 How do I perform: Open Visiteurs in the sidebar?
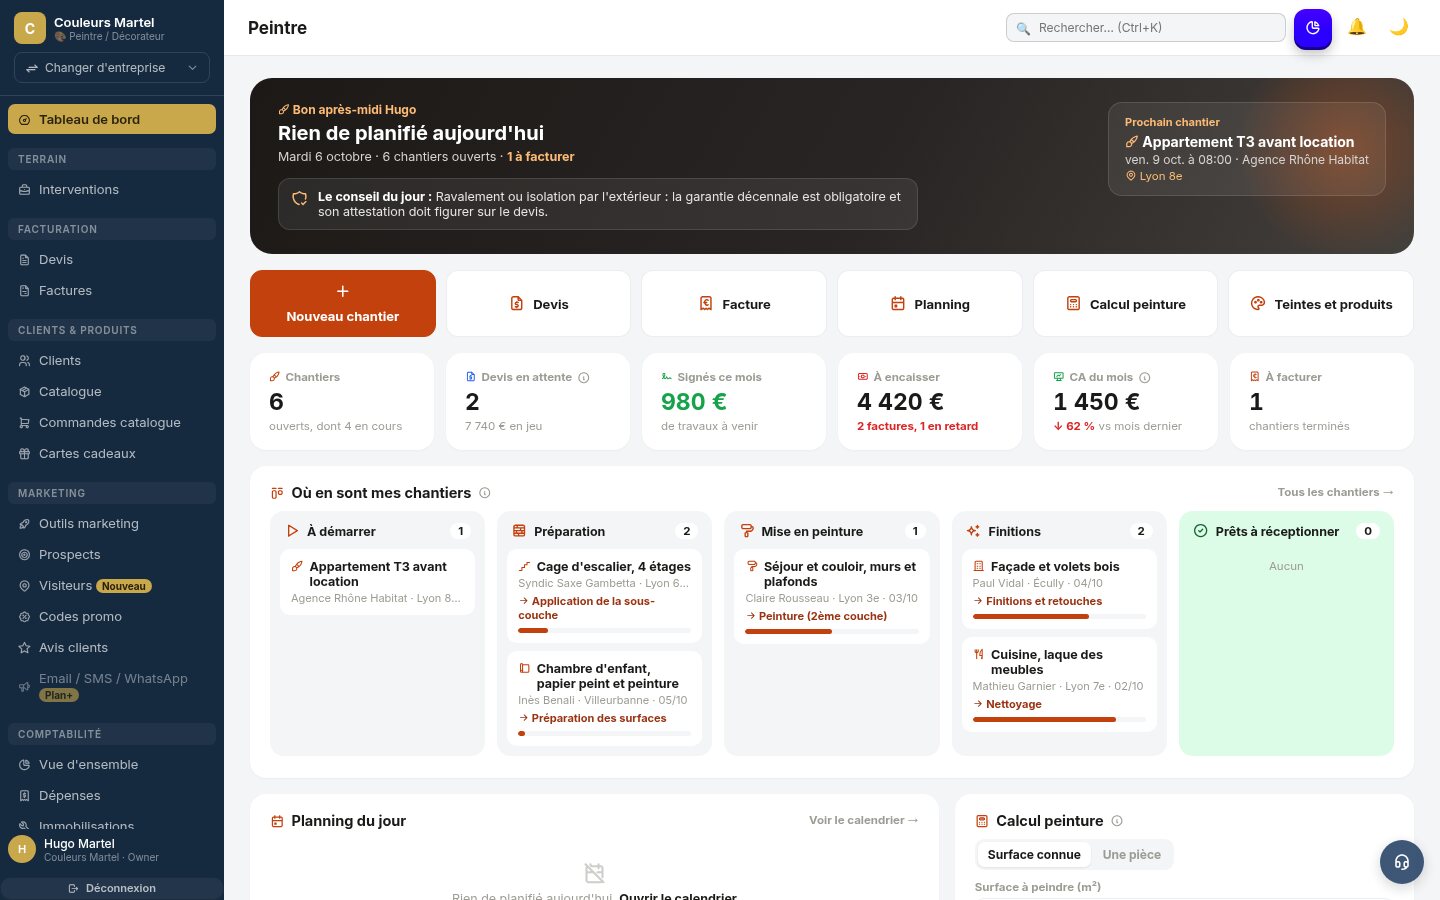pos(112,586)
